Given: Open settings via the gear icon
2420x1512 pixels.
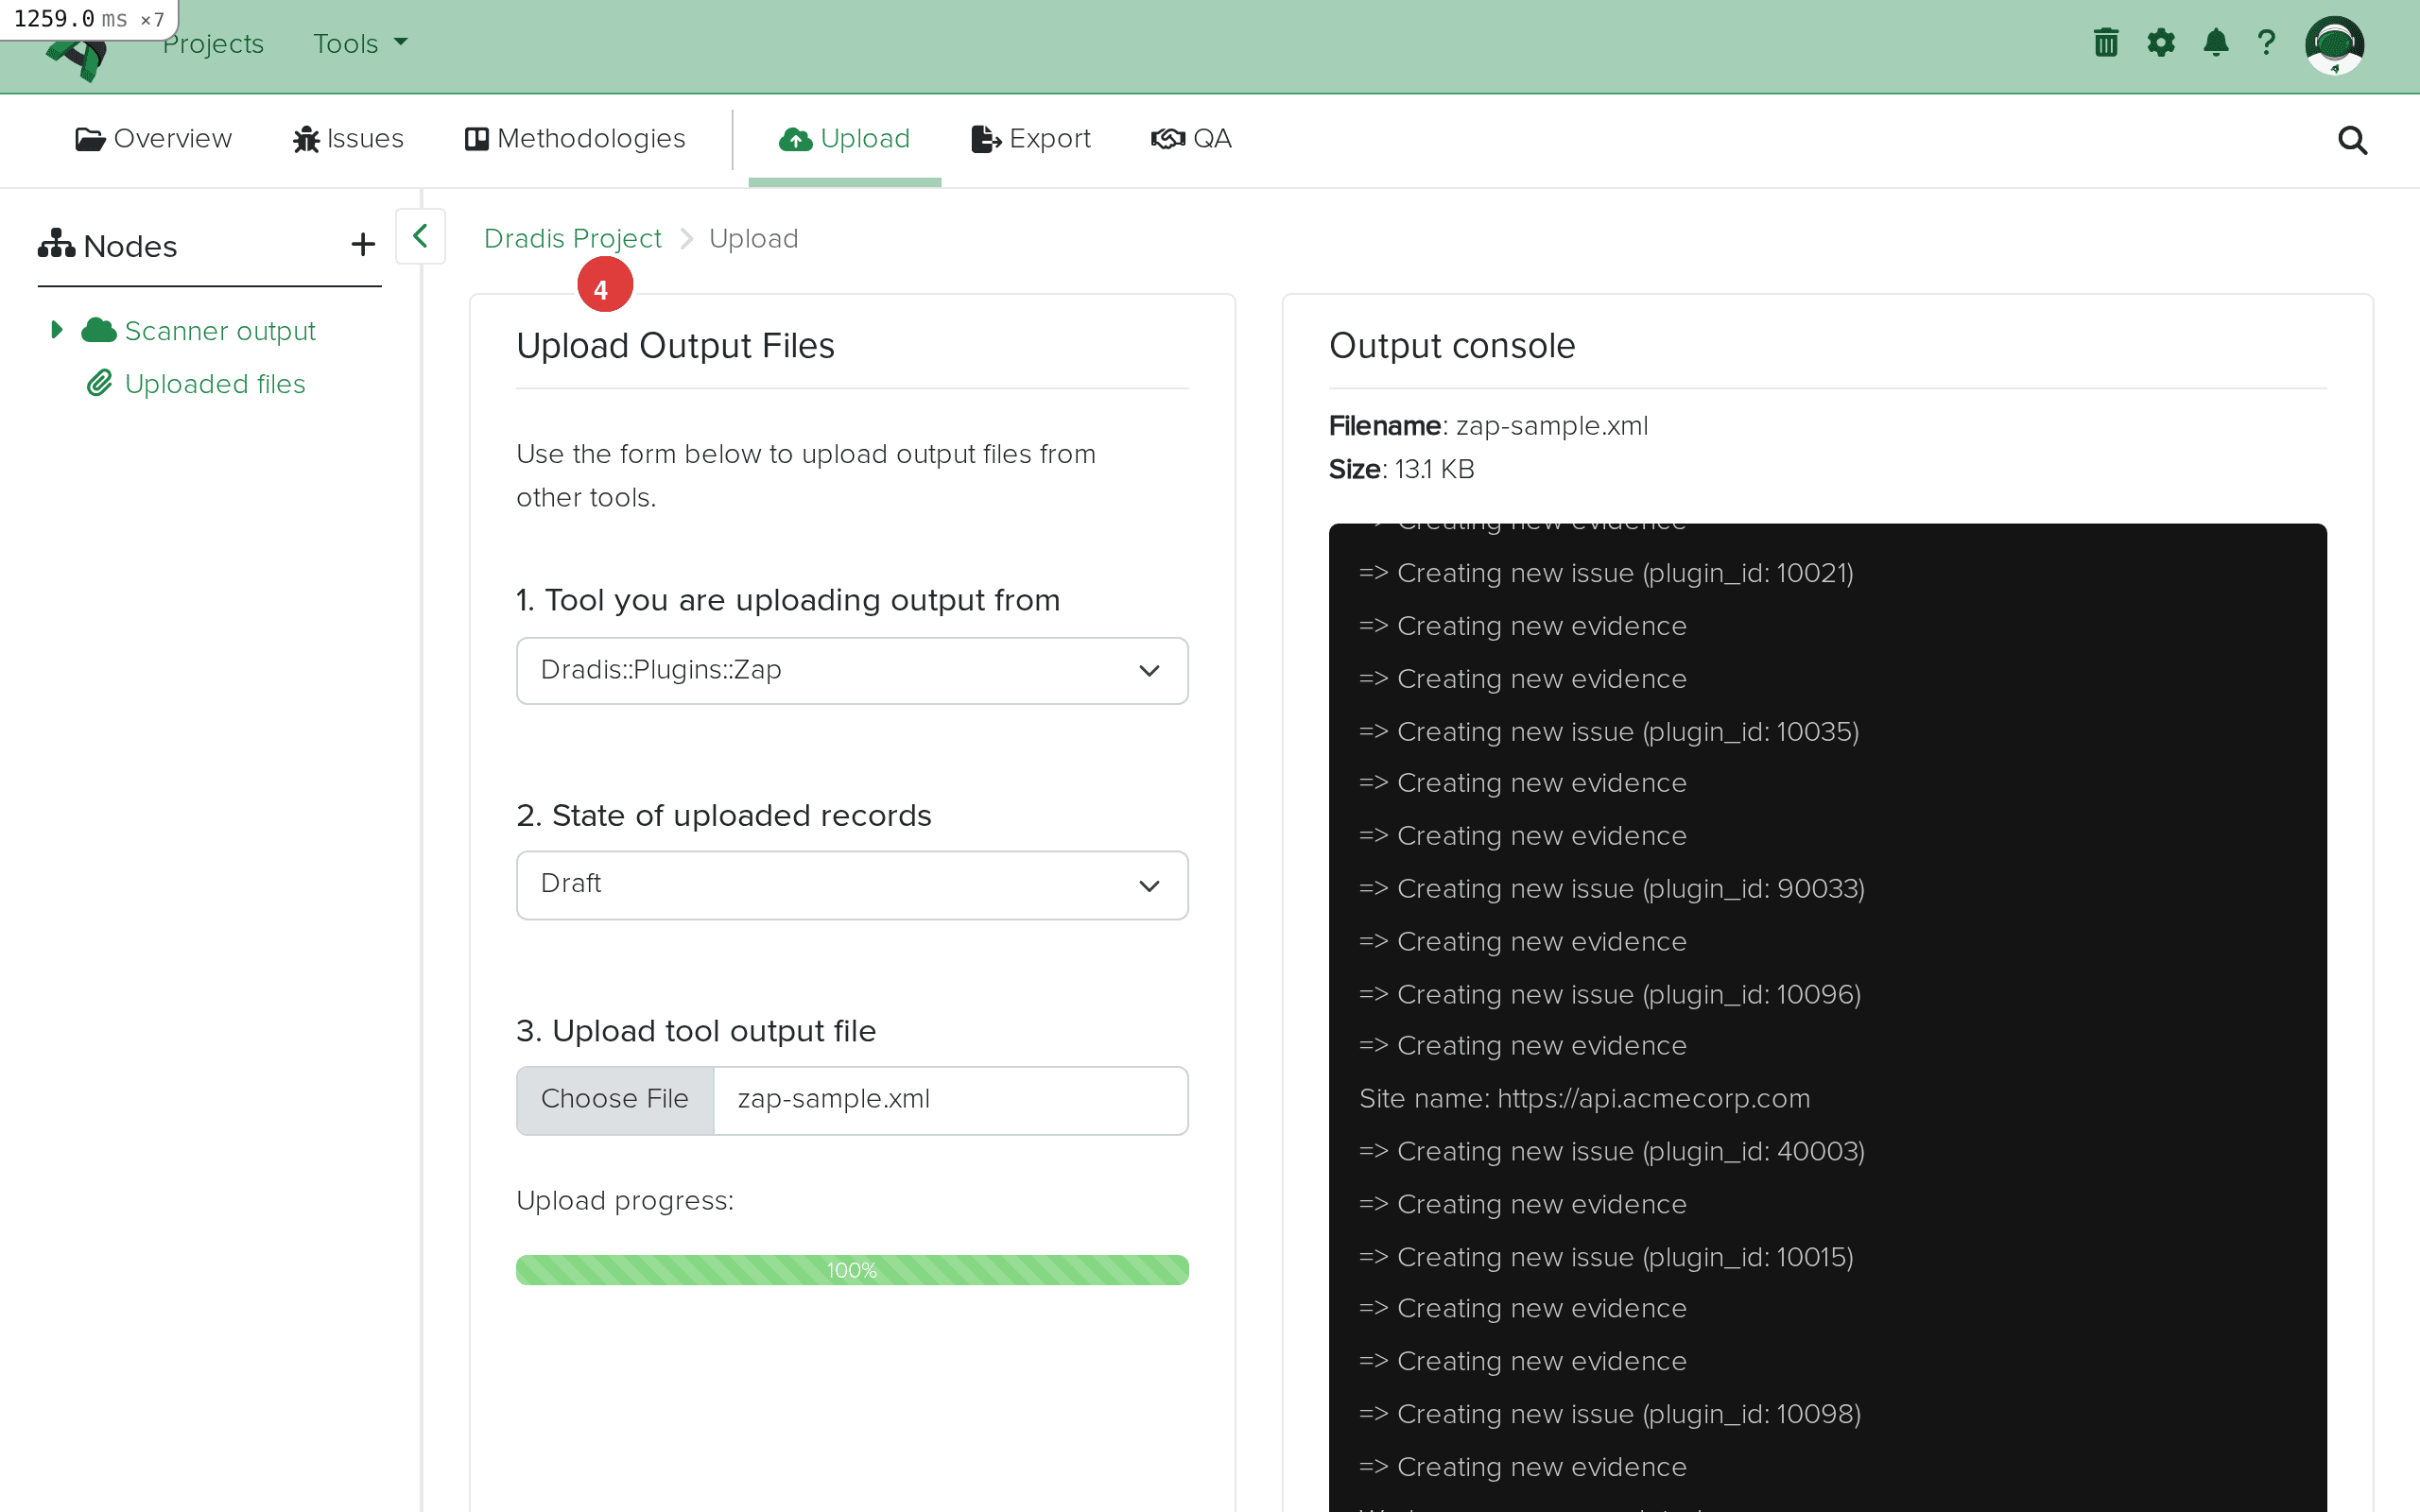Looking at the screenshot, I should click(2161, 42).
